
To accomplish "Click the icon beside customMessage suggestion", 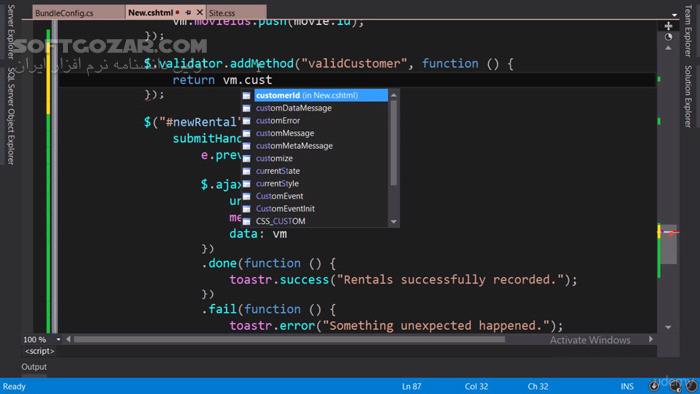I will pyautogui.click(x=246, y=133).
